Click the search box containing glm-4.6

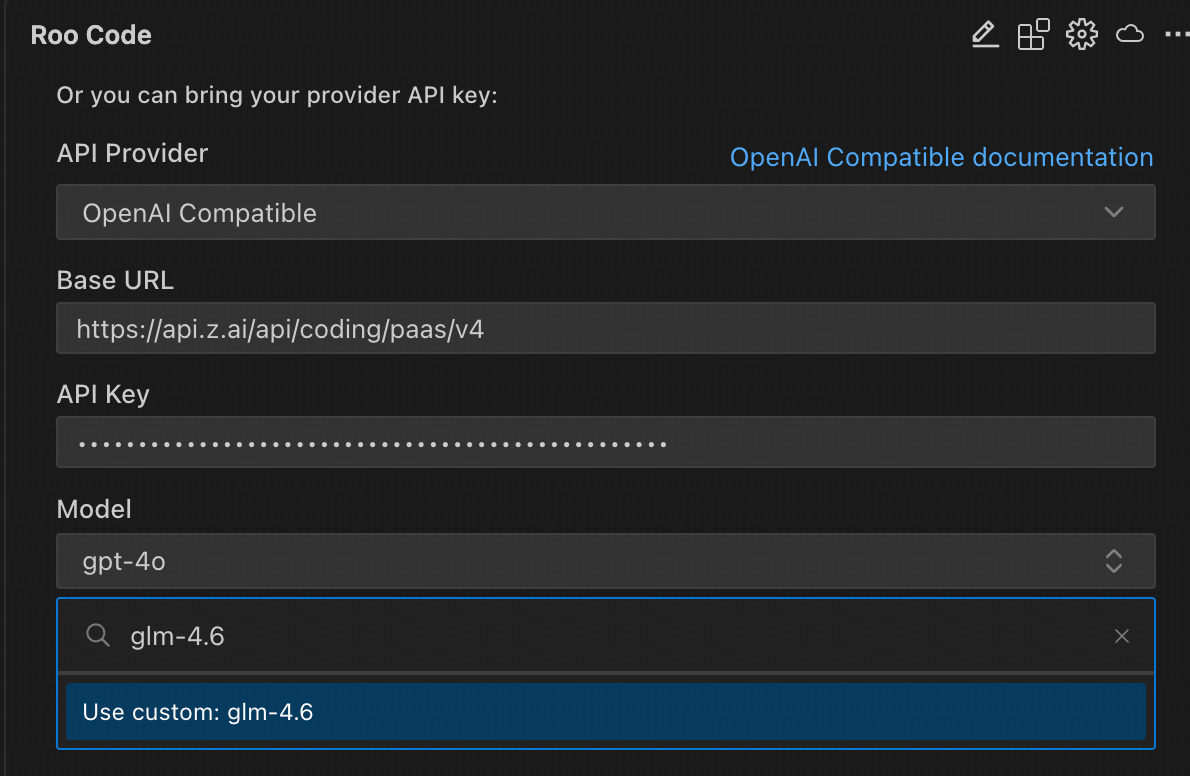pyautogui.click(x=600, y=636)
